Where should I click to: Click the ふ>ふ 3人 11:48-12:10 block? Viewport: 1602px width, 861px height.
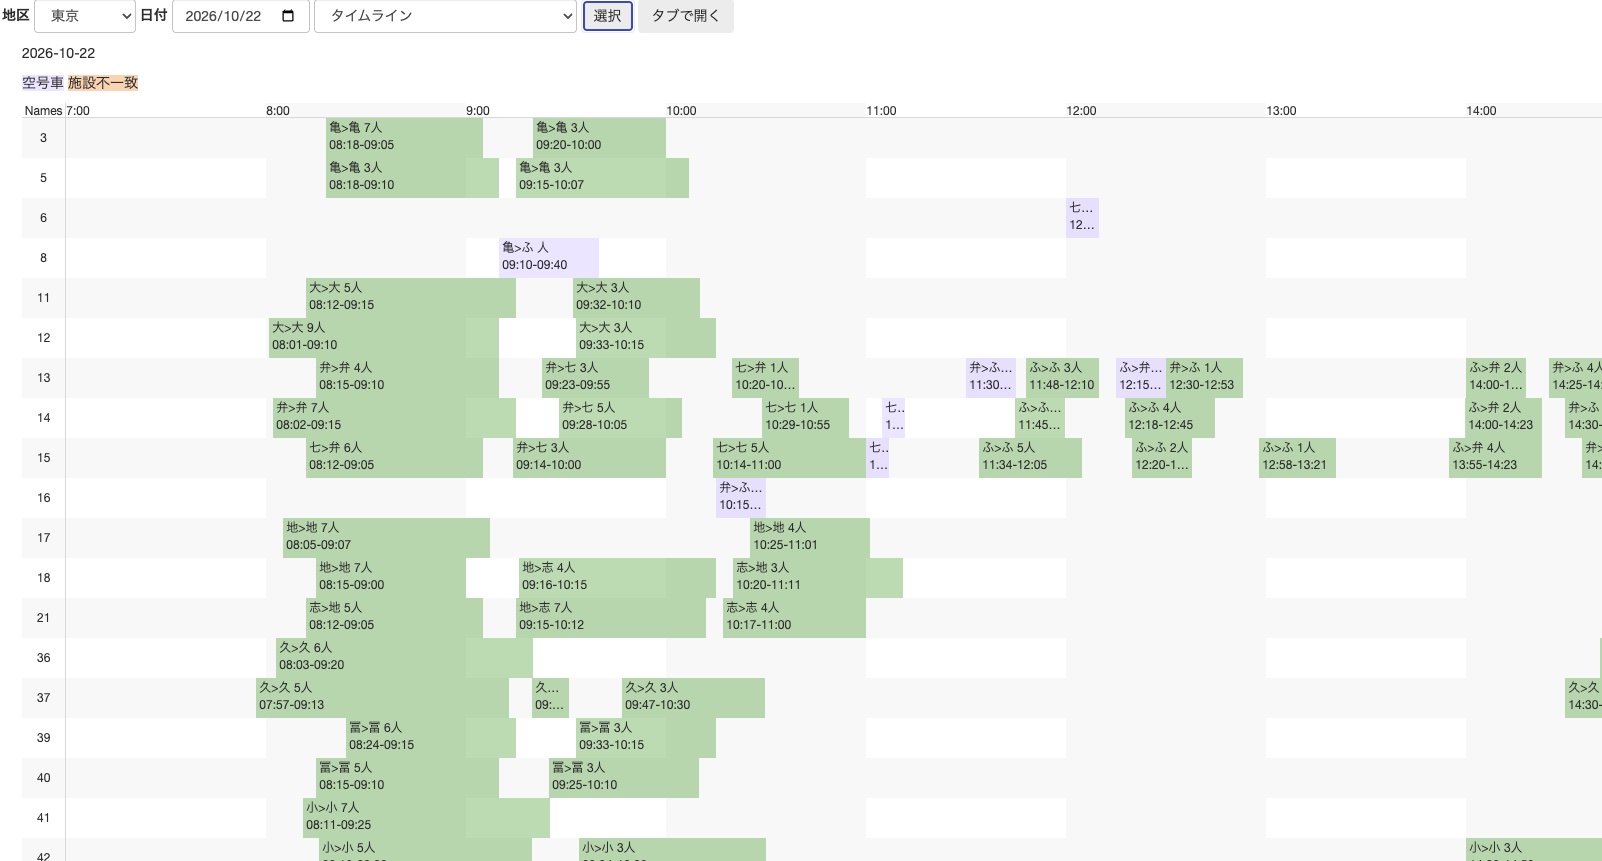pos(1063,377)
